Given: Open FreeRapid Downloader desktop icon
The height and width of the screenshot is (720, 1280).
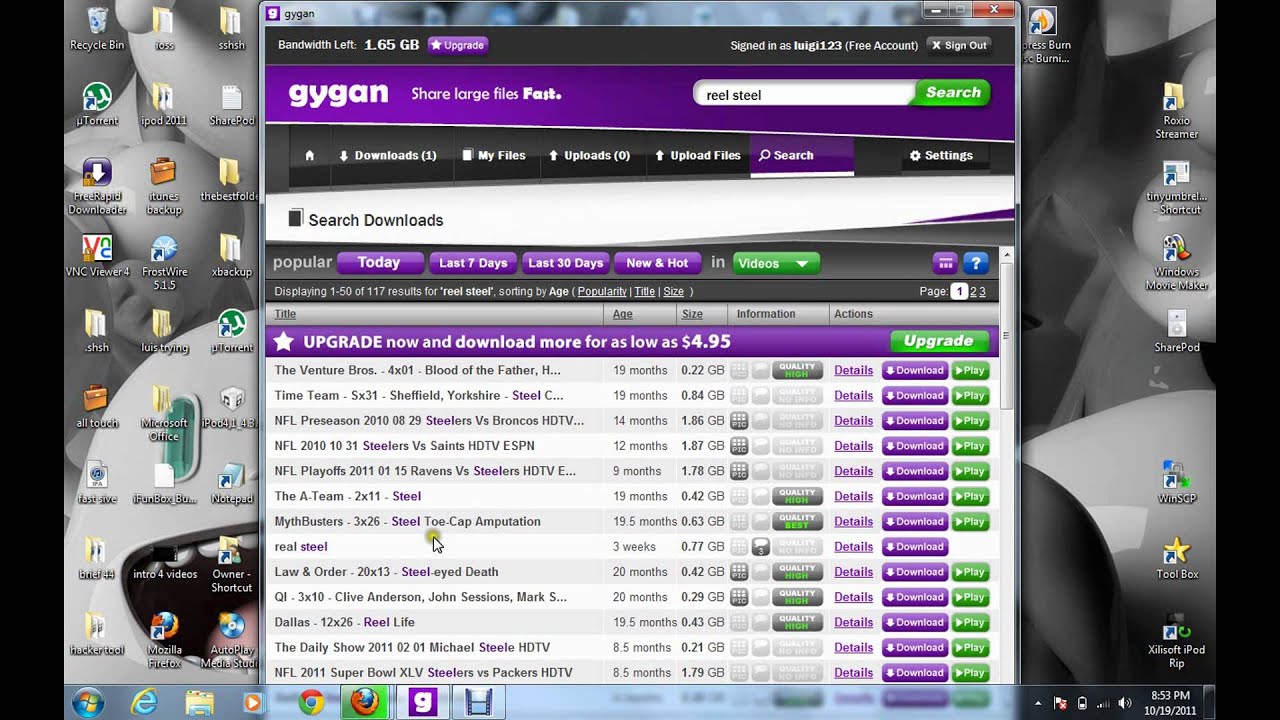Looking at the screenshot, I should [97, 186].
